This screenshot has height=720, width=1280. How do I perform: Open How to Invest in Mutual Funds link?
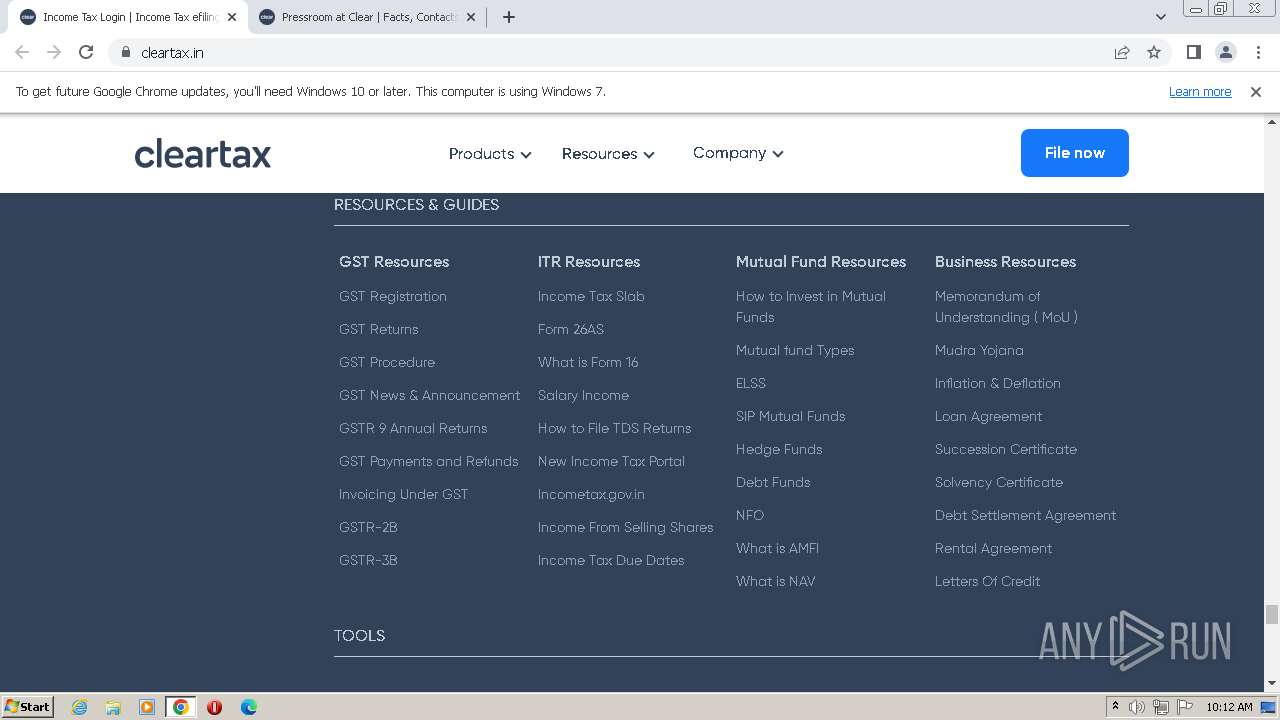coord(811,306)
